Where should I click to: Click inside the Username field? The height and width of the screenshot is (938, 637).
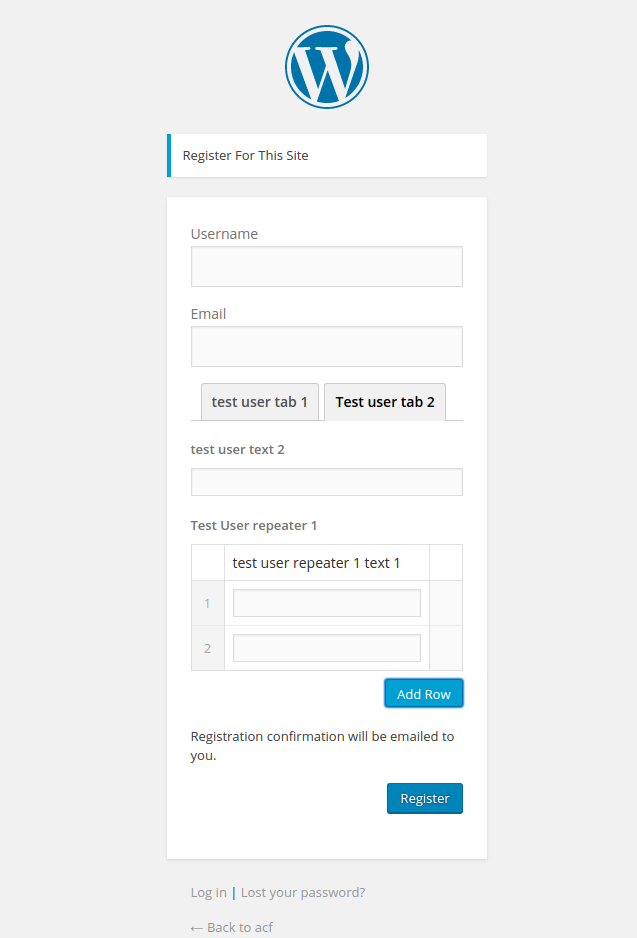326,266
